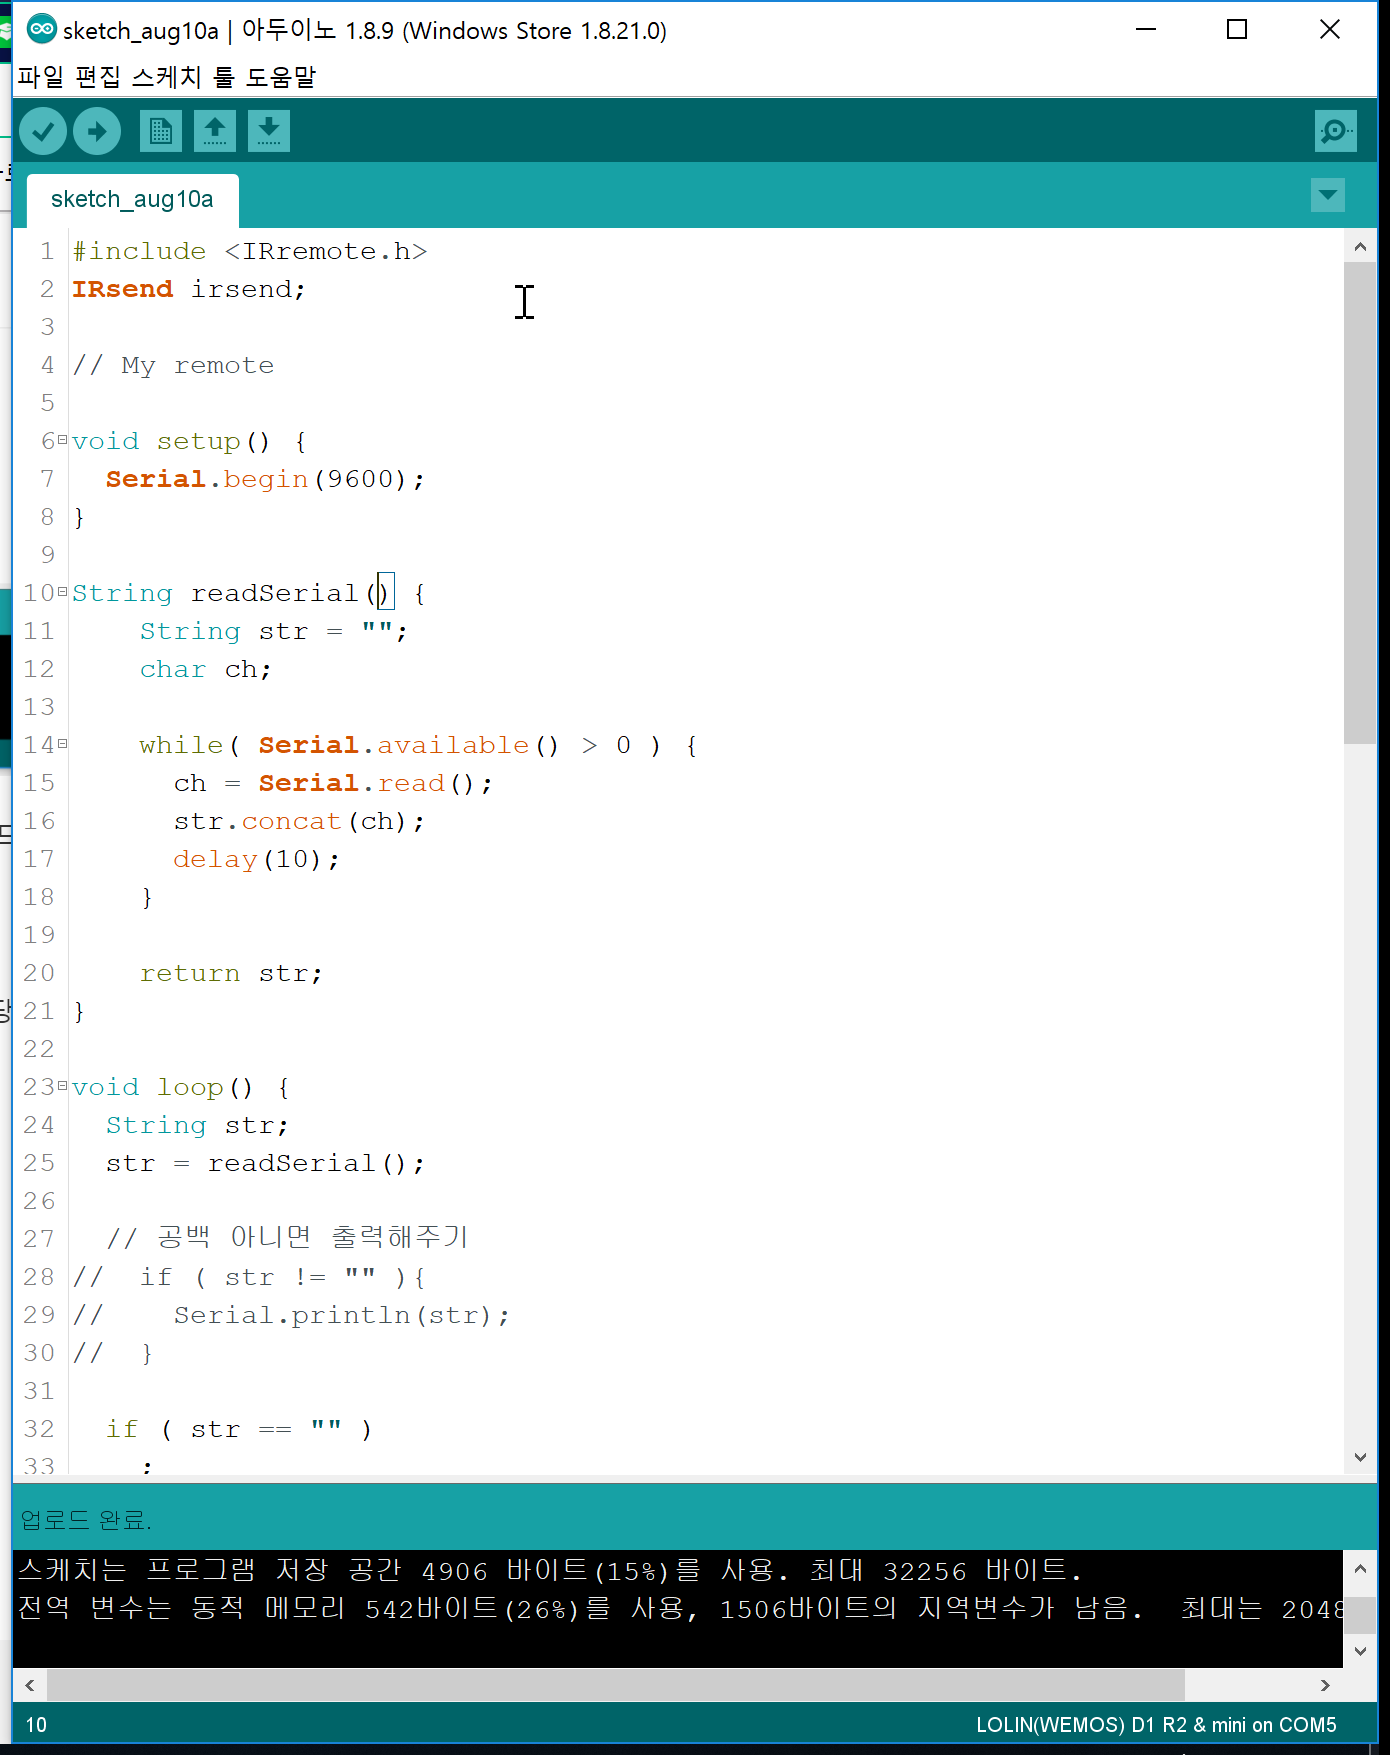This screenshot has width=1390, height=1755.
Task: Maximize the Arduino IDE window
Action: (x=1237, y=29)
